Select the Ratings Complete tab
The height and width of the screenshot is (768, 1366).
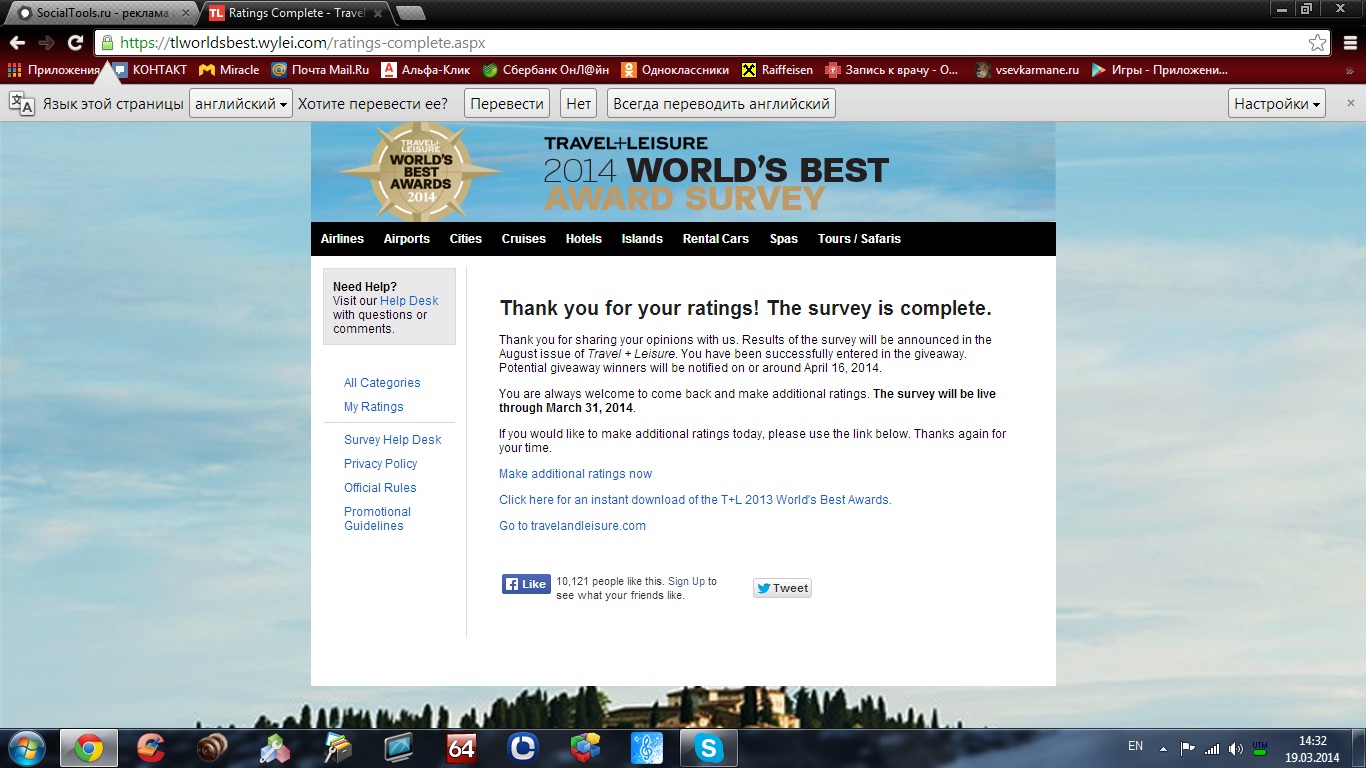[296, 13]
